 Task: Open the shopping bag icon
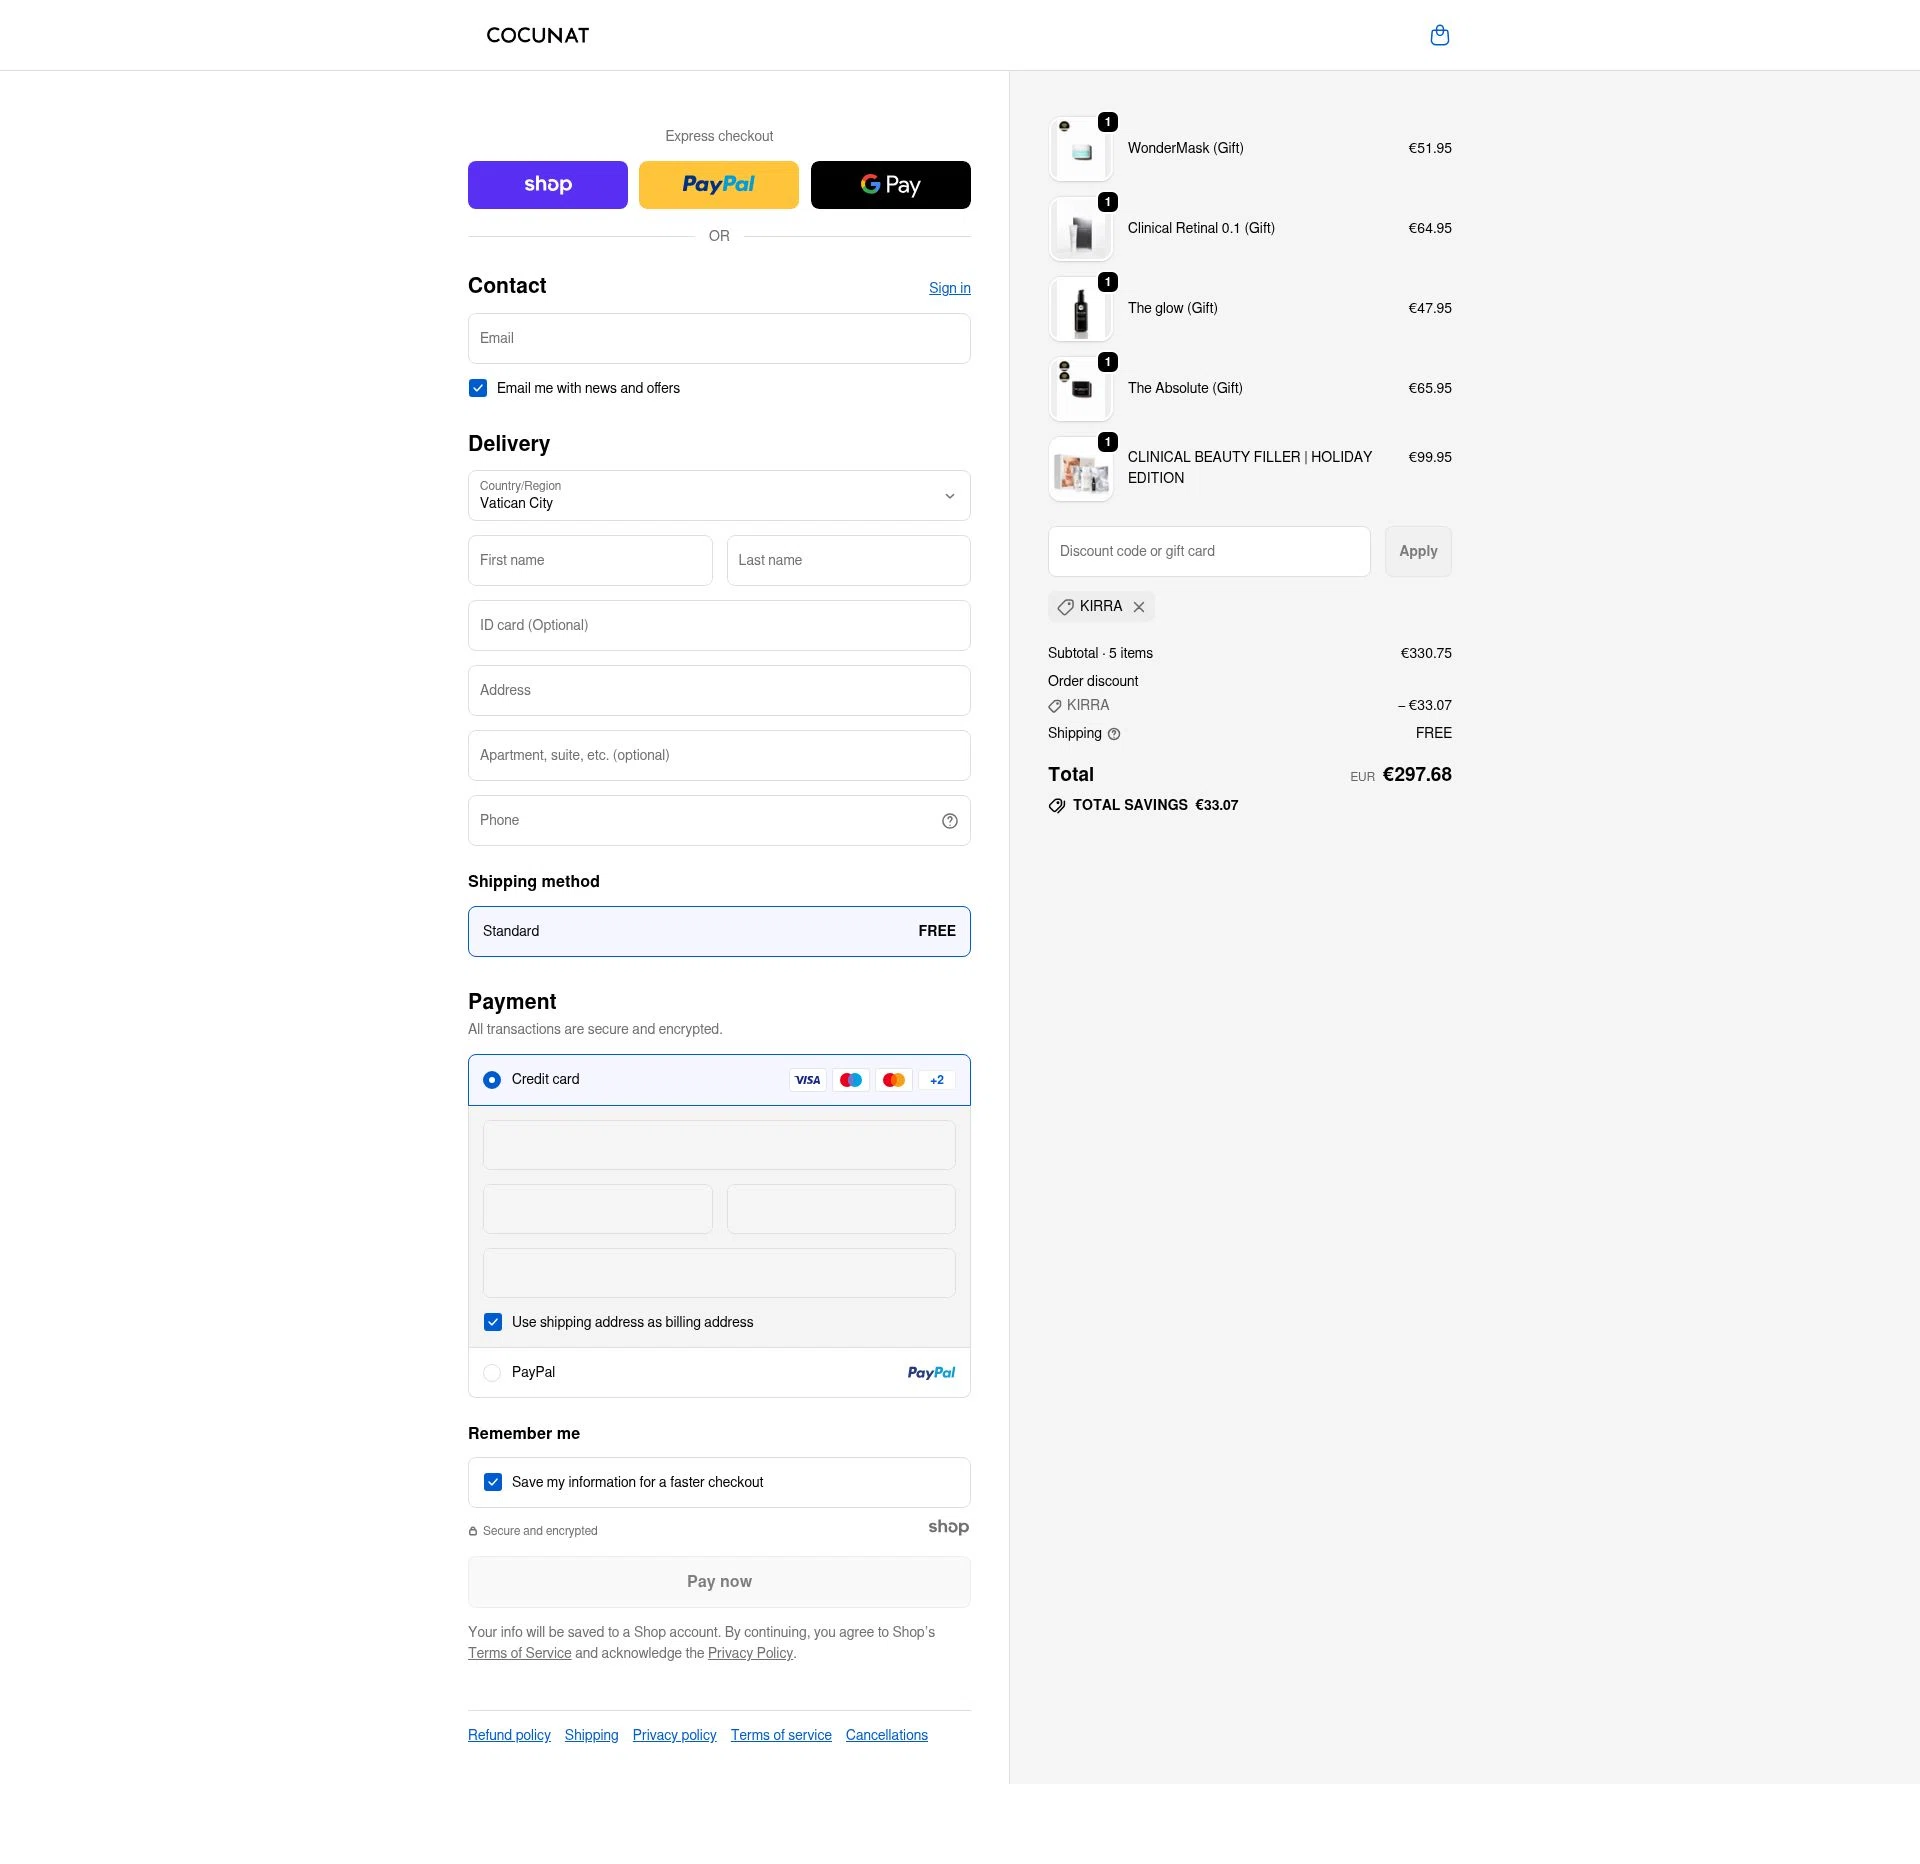(1439, 35)
